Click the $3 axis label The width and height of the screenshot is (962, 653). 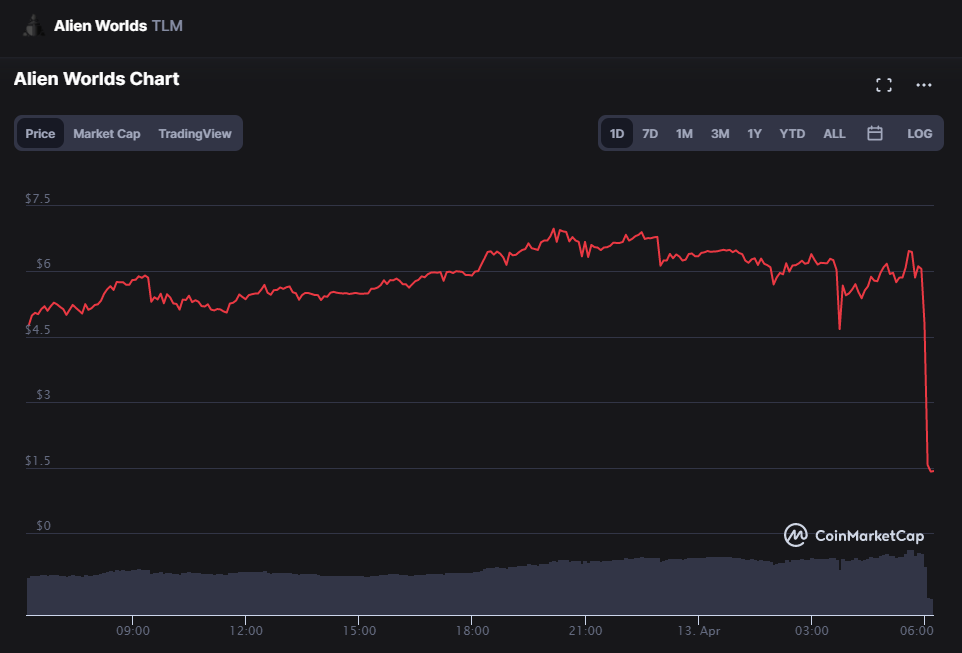click(43, 395)
